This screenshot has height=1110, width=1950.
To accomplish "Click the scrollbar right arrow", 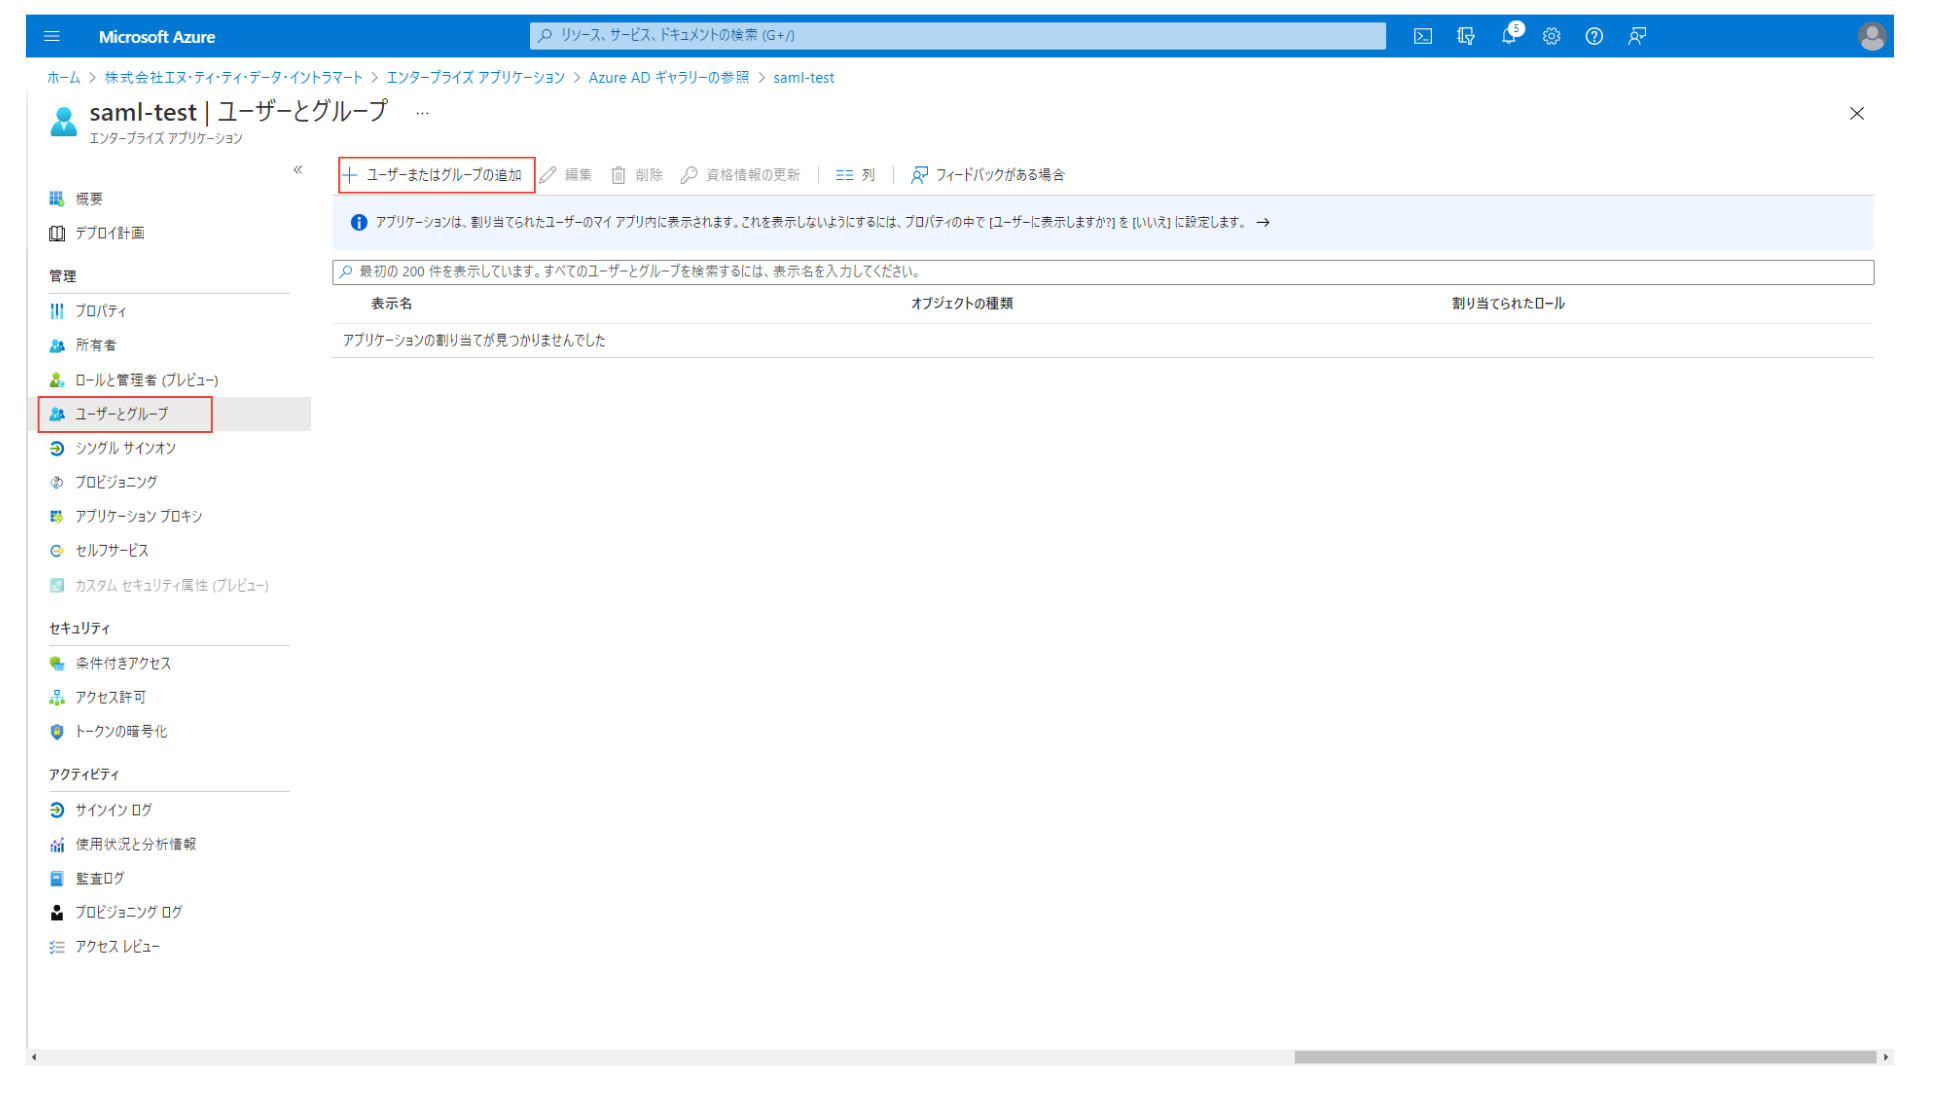I will click(1886, 1057).
